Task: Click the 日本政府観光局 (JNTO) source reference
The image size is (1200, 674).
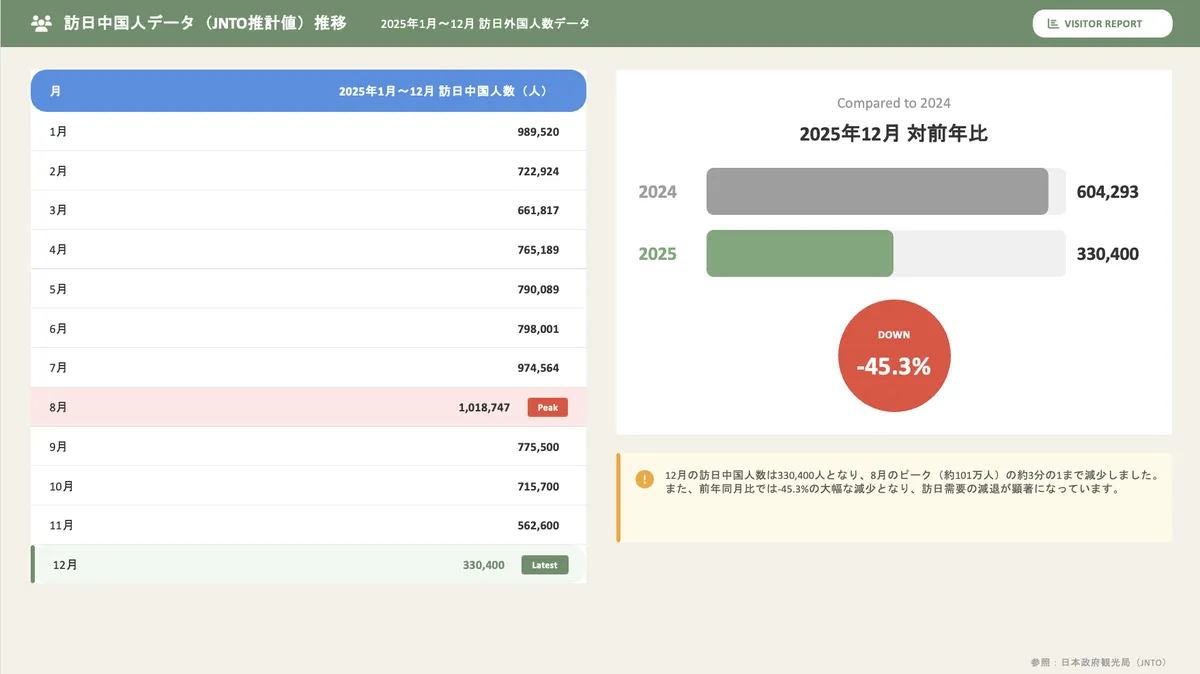Action: click(1099, 662)
